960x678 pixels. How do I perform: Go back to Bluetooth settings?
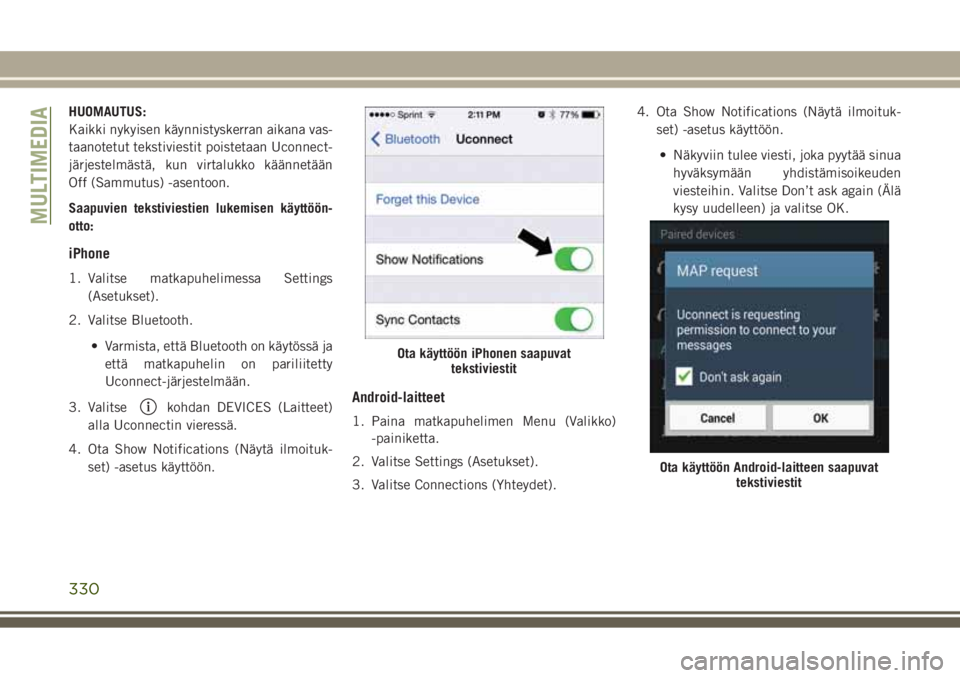pos(405,139)
